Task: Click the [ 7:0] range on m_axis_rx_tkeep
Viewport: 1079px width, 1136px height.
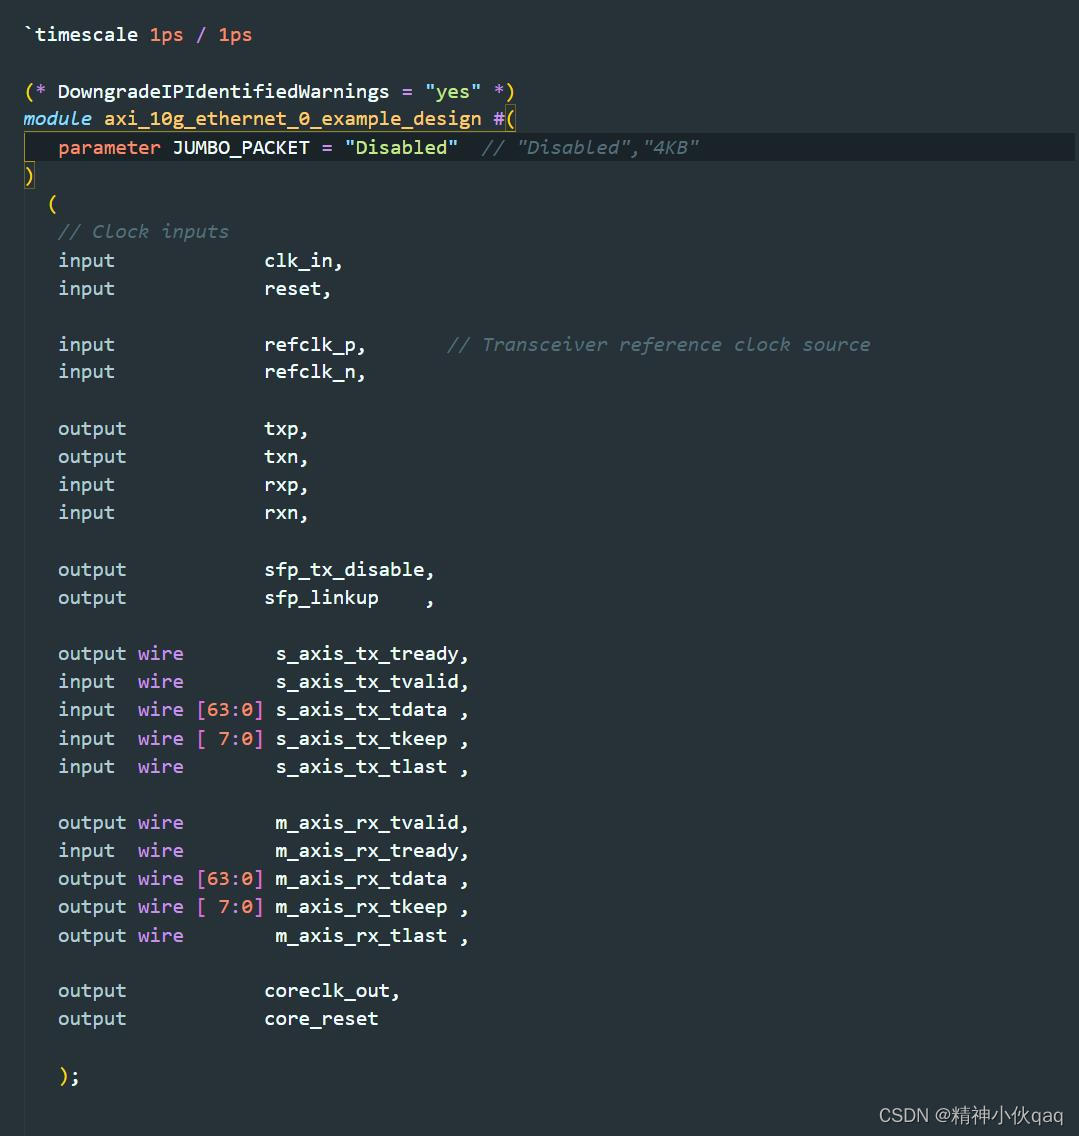Action: point(230,907)
